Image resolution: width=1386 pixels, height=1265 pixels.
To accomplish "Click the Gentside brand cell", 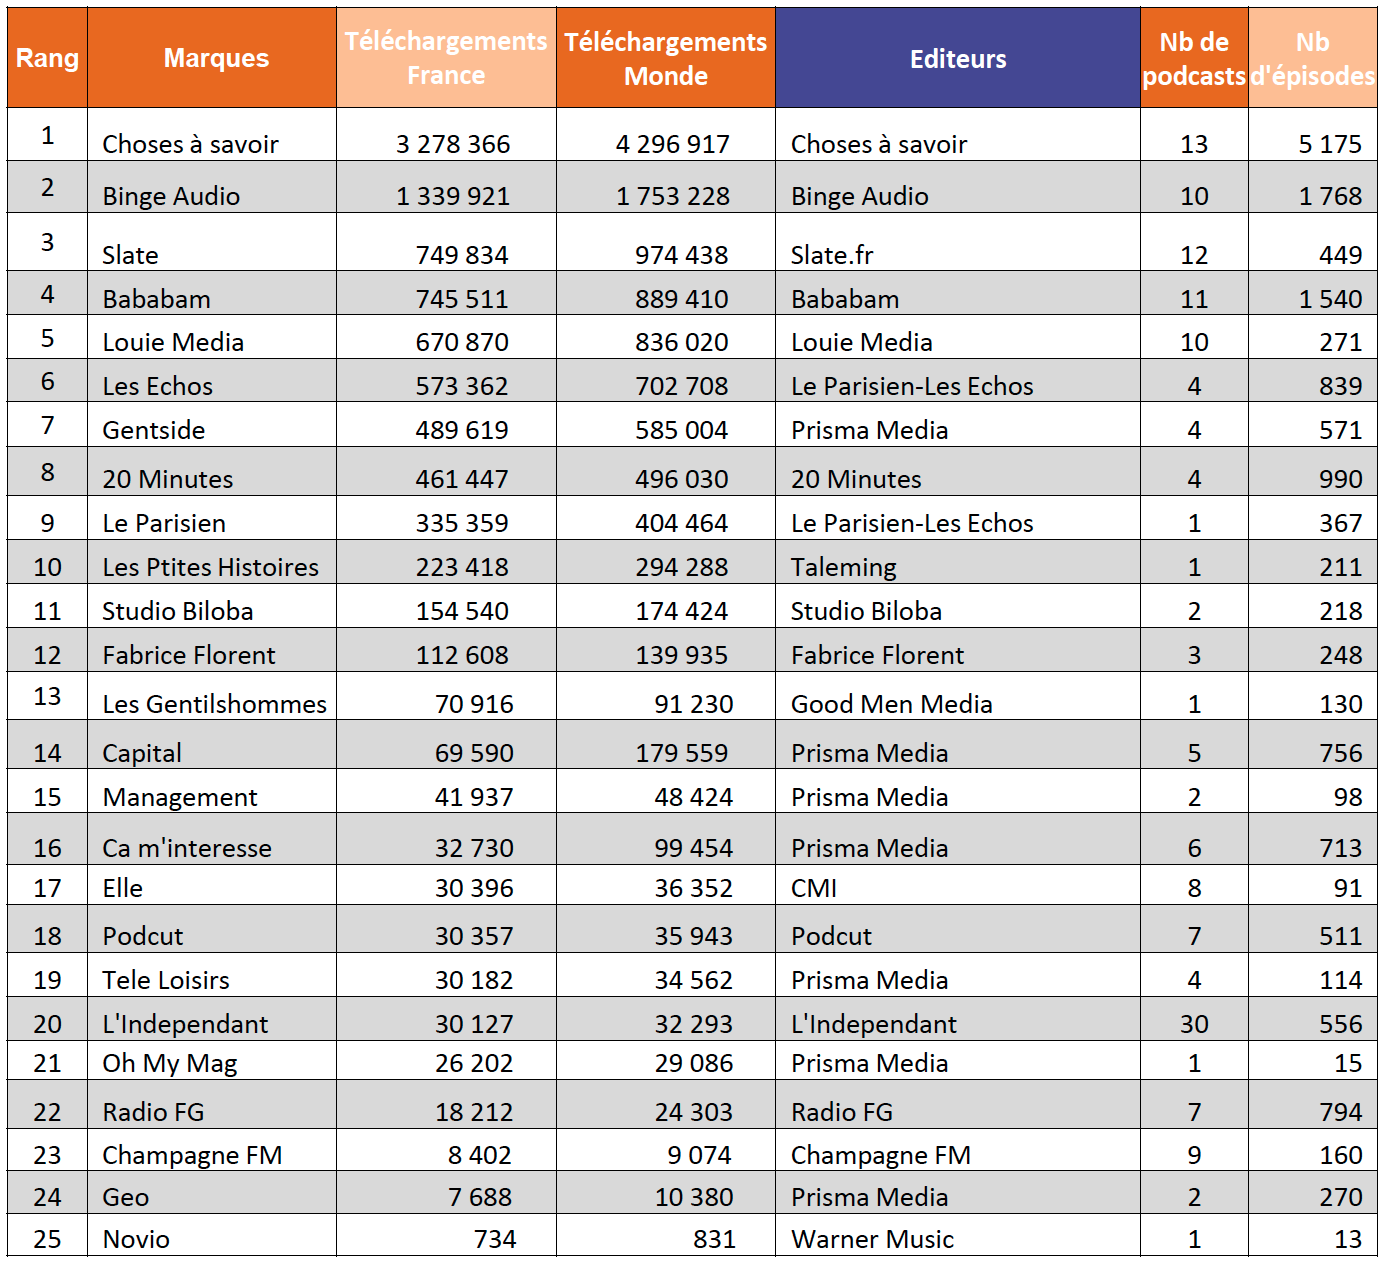I will click(154, 430).
